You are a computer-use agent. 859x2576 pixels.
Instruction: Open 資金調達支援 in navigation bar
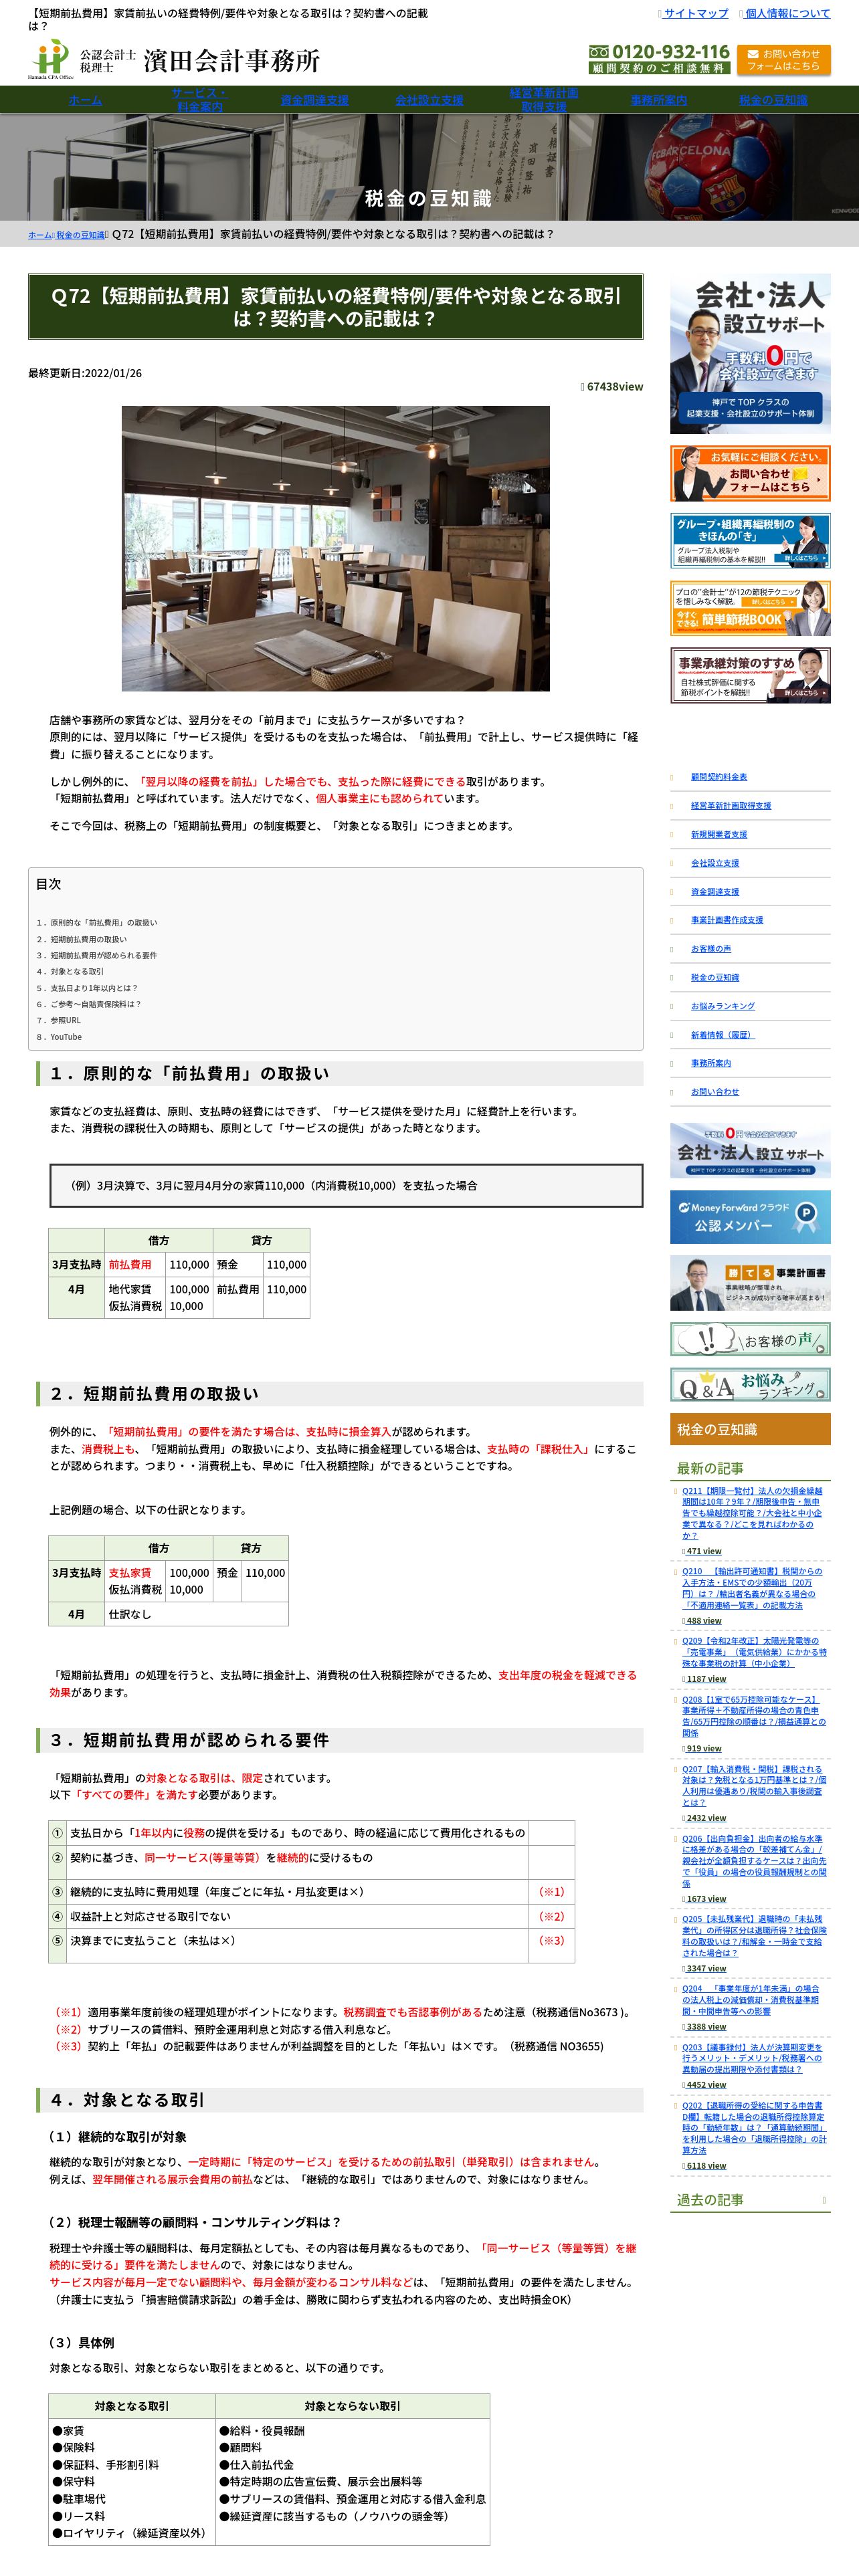pyautogui.click(x=315, y=100)
